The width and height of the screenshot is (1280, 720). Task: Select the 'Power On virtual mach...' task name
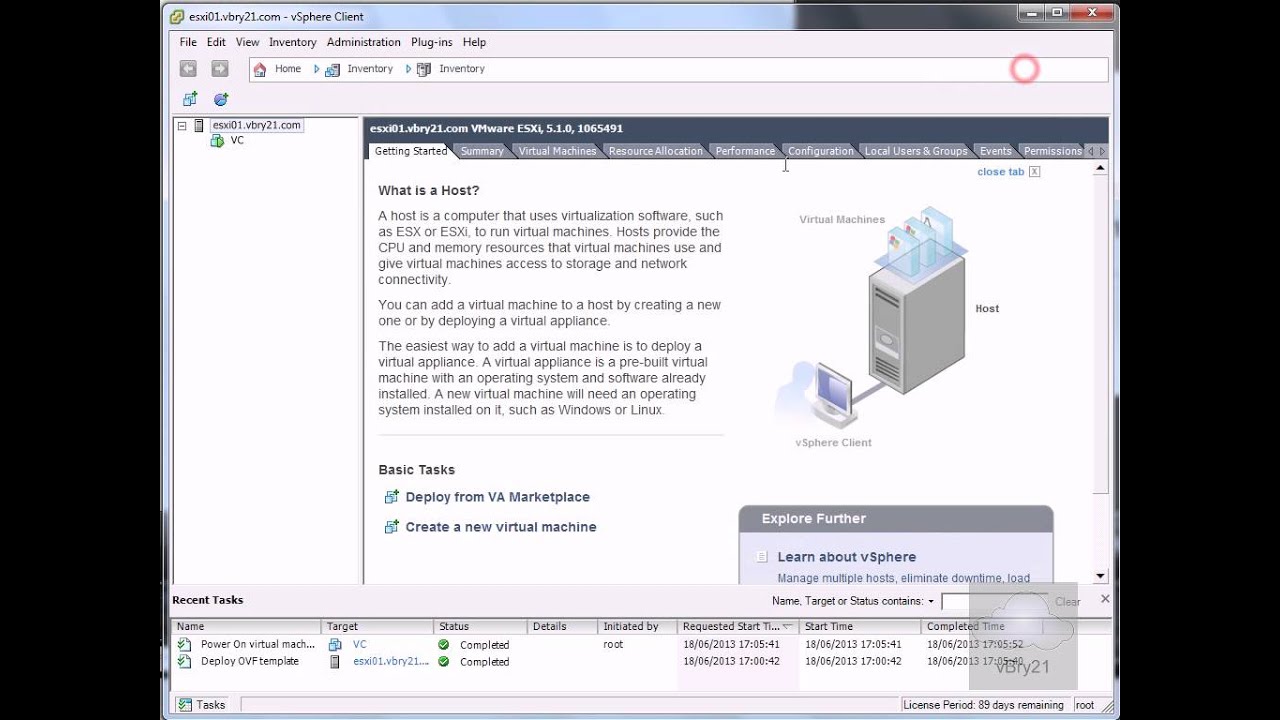tap(258, 645)
